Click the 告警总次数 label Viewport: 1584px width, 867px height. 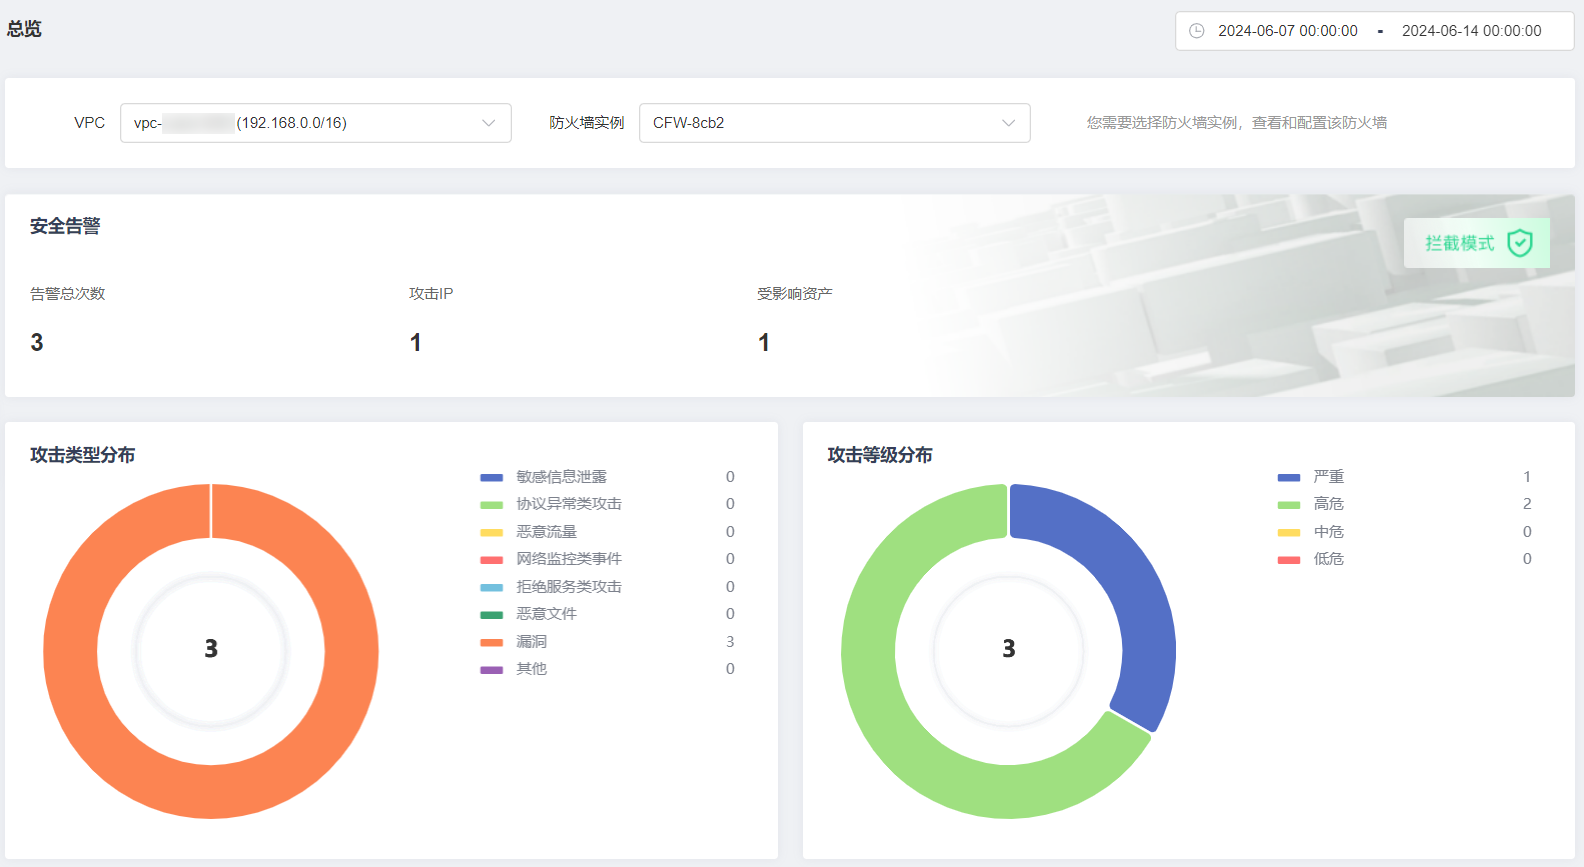[68, 294]
